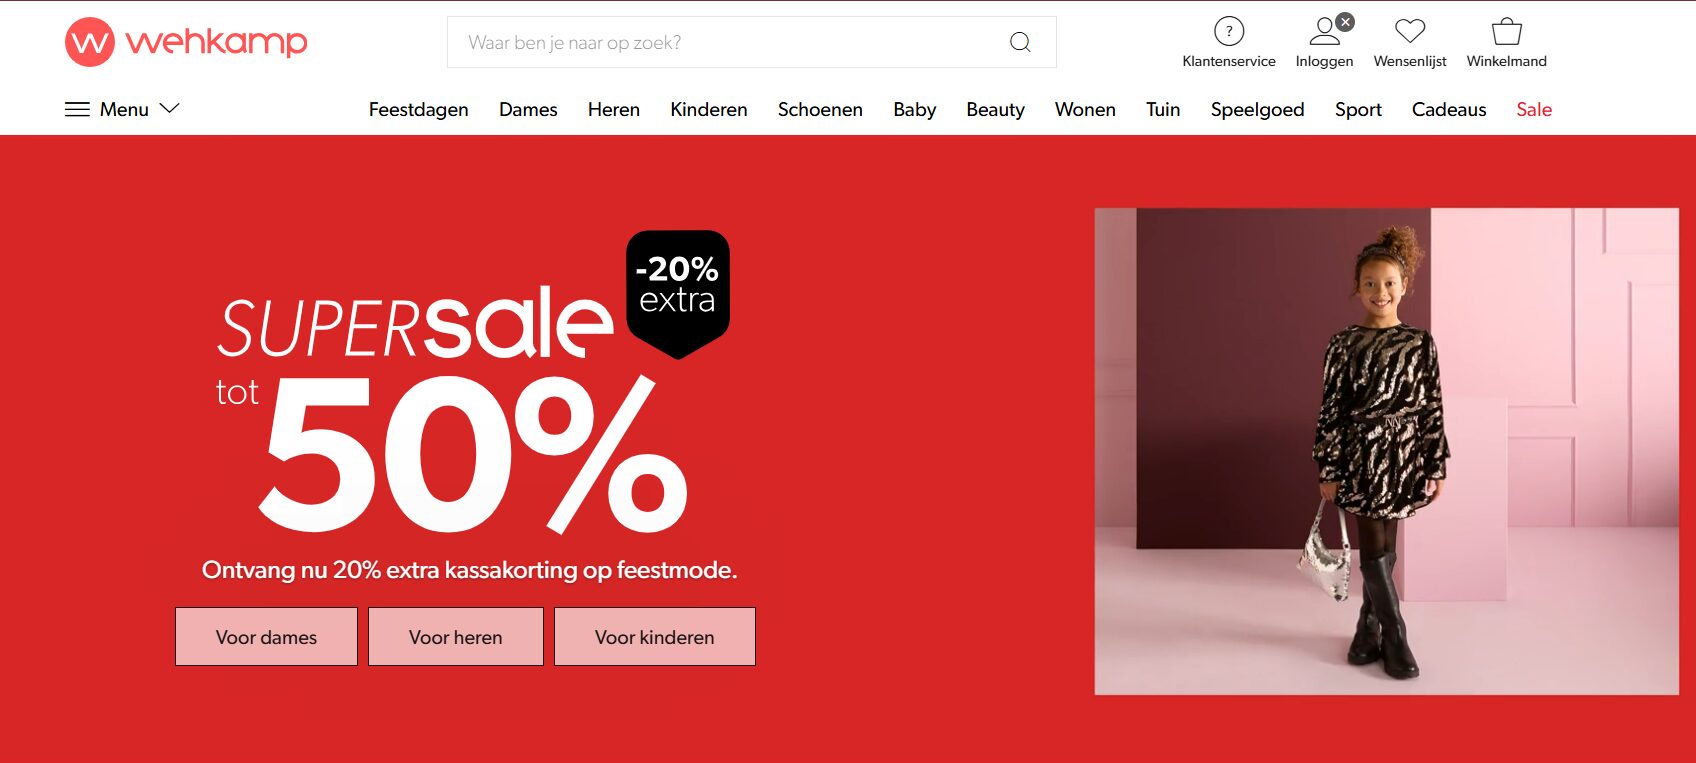Click the hamburger Menu icon
Viewport: 1696px width, 763px height.
pyautogui.click(x=77, y=109)
